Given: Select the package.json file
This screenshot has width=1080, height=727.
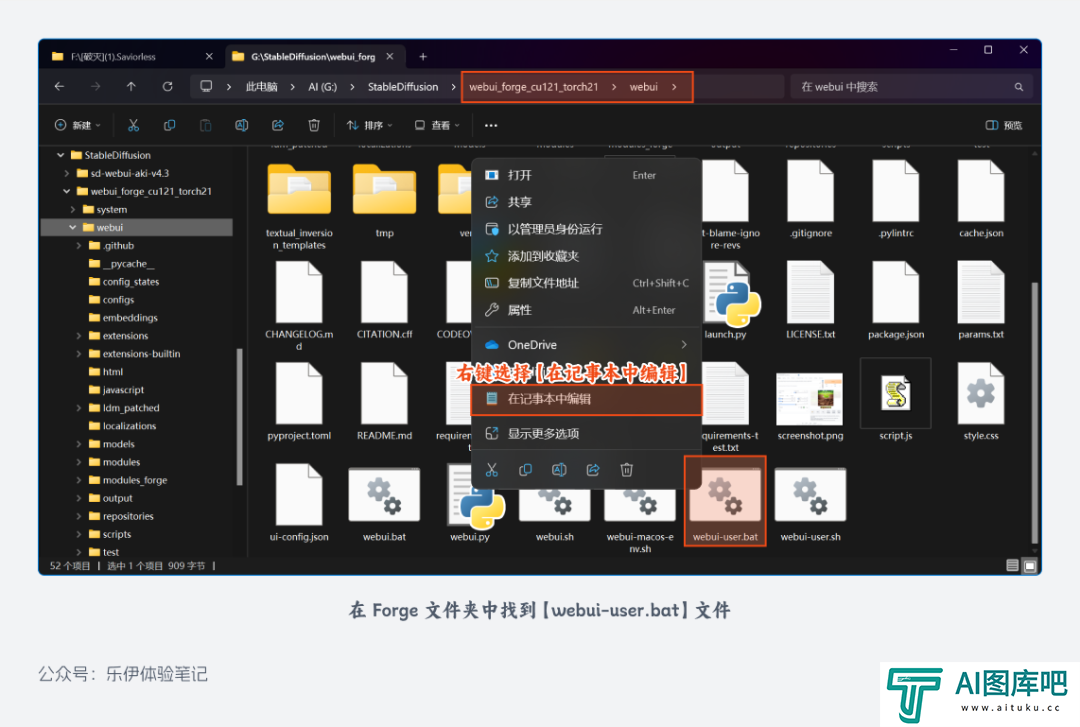Looking at the screenshot, I should pos(896,300).
